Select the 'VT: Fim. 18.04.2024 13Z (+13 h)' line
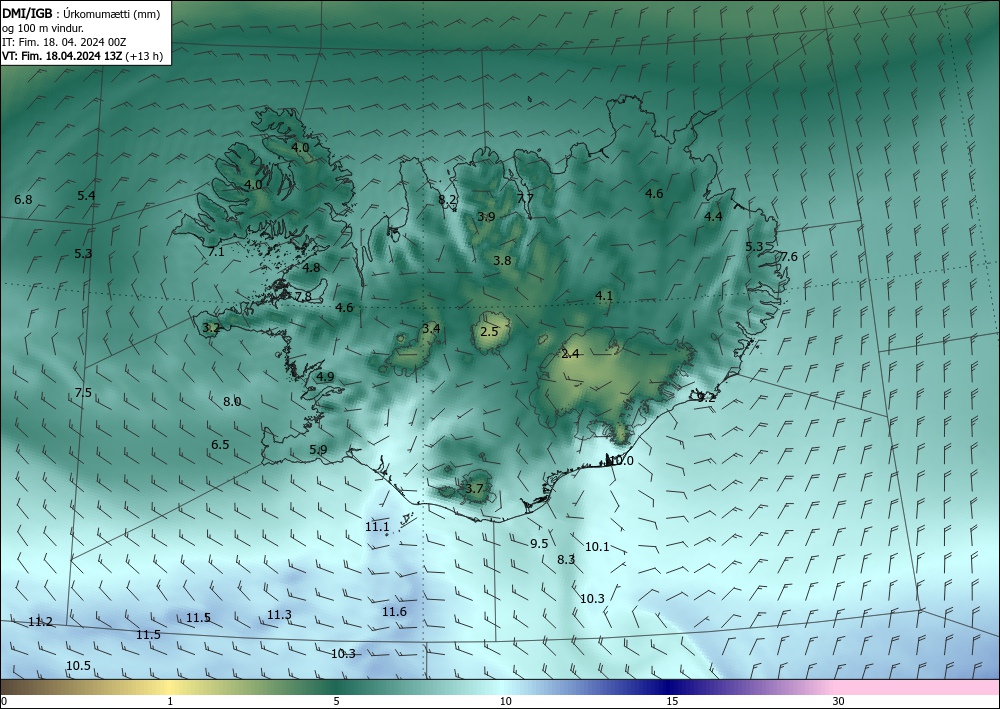The image size is (1000, 709). 83,56
